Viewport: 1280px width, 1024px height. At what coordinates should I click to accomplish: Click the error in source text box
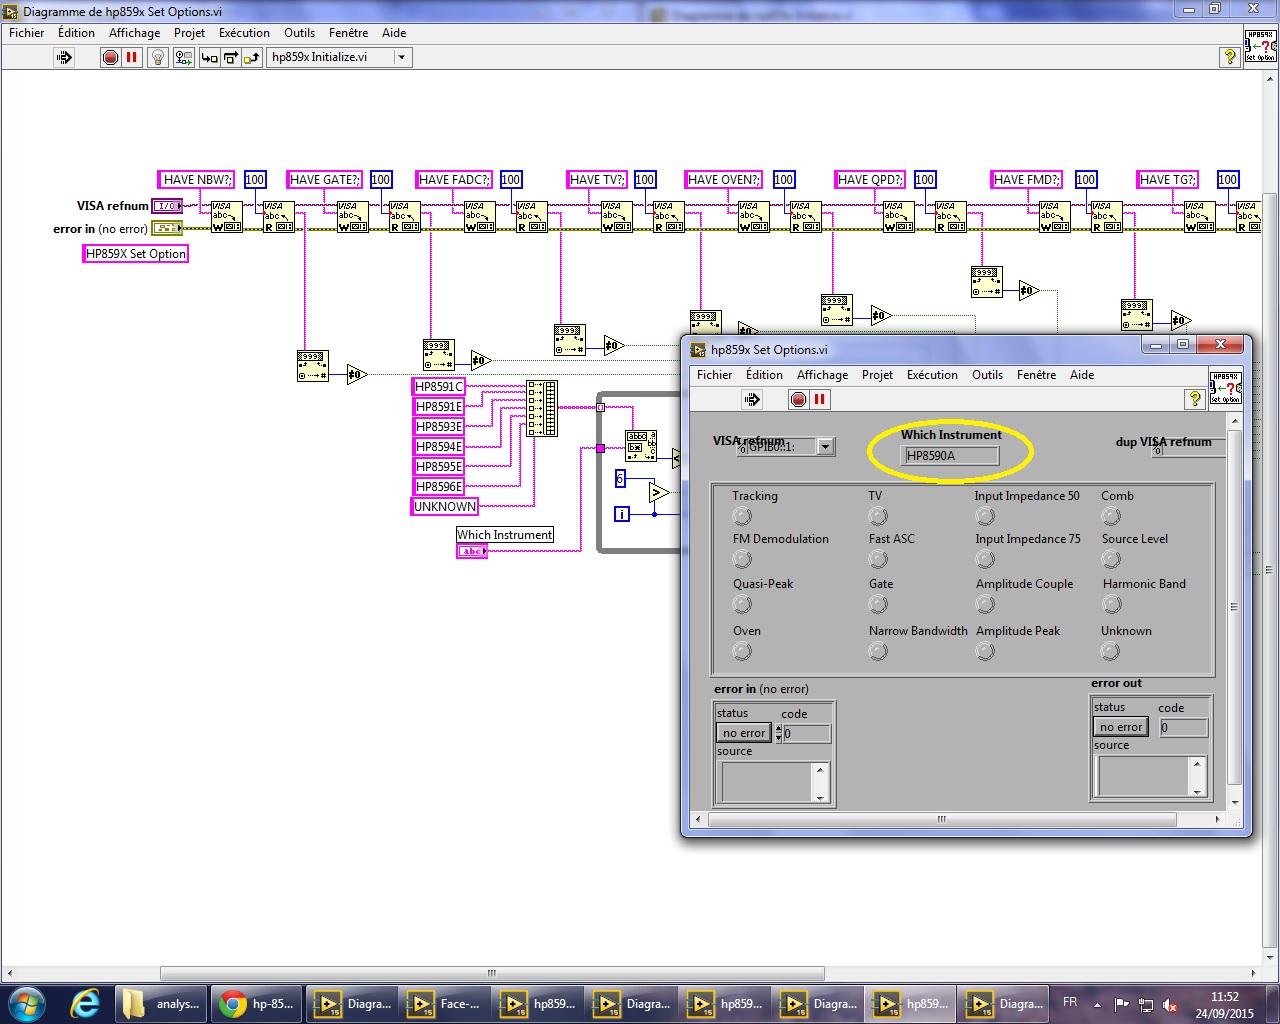[x=767, y=782]
